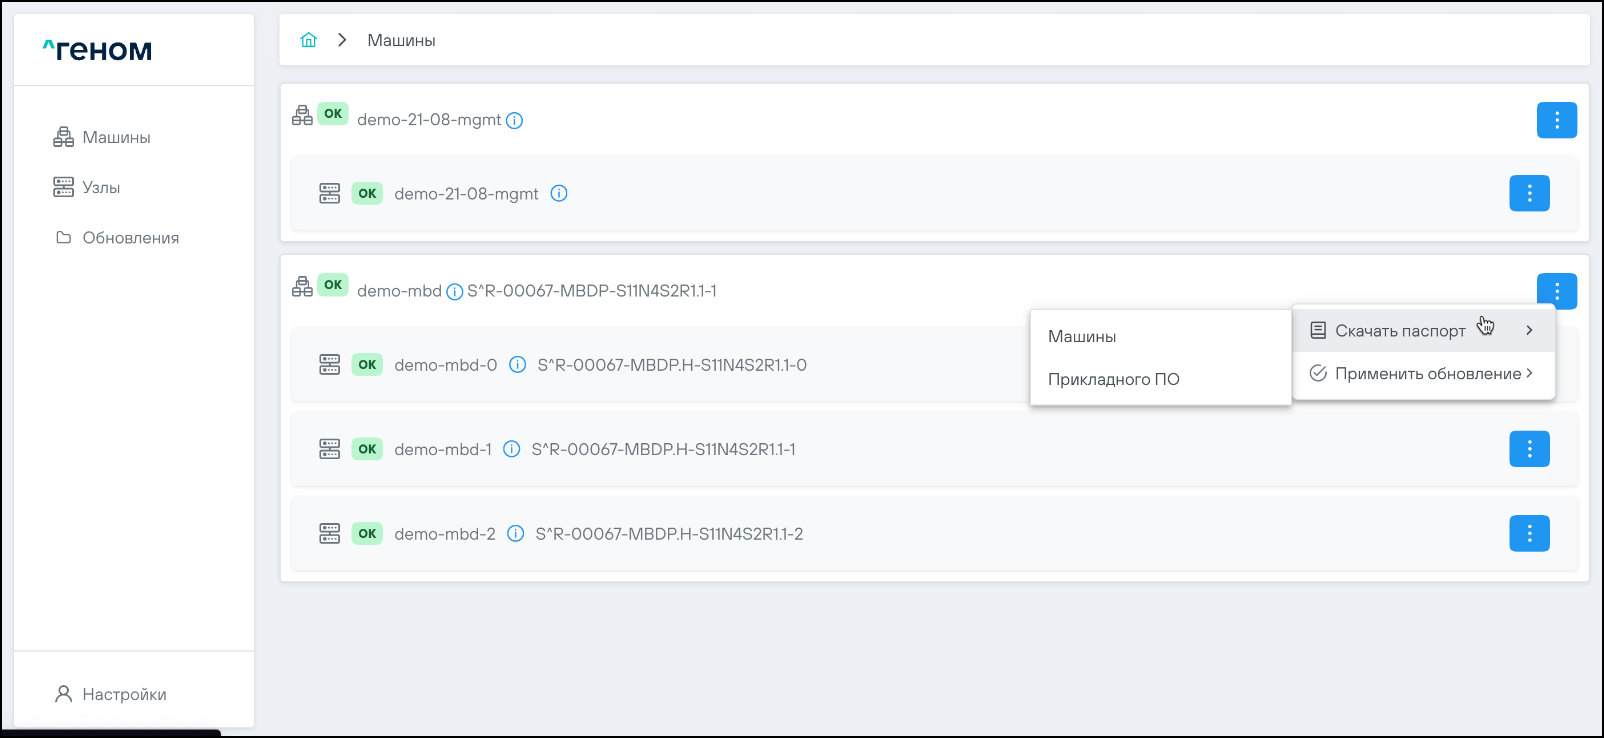
Task: Click info icon beside demo-mbd machine
Action: 454,292
